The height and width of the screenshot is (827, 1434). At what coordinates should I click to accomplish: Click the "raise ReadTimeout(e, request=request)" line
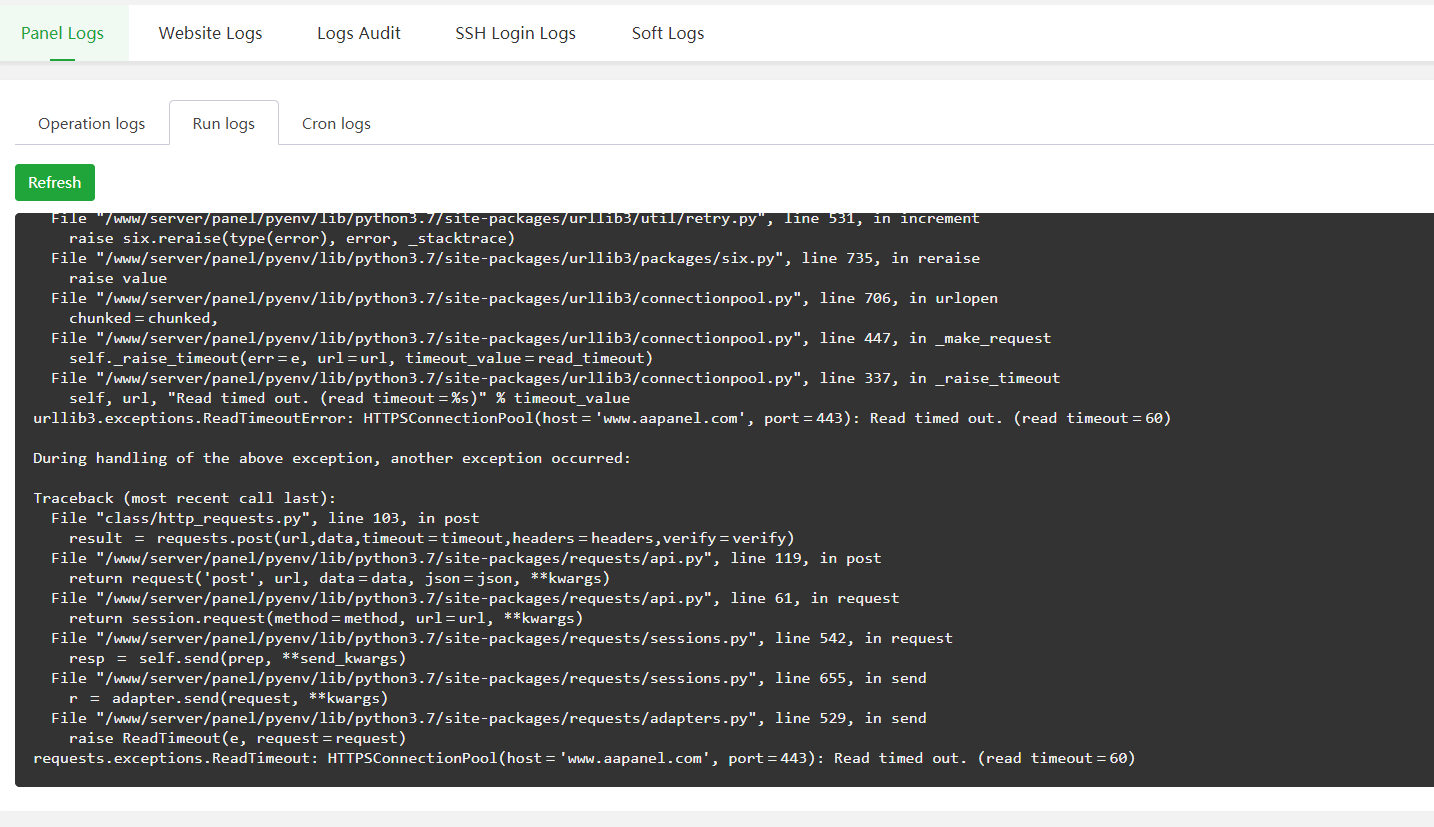pos(237,738)
